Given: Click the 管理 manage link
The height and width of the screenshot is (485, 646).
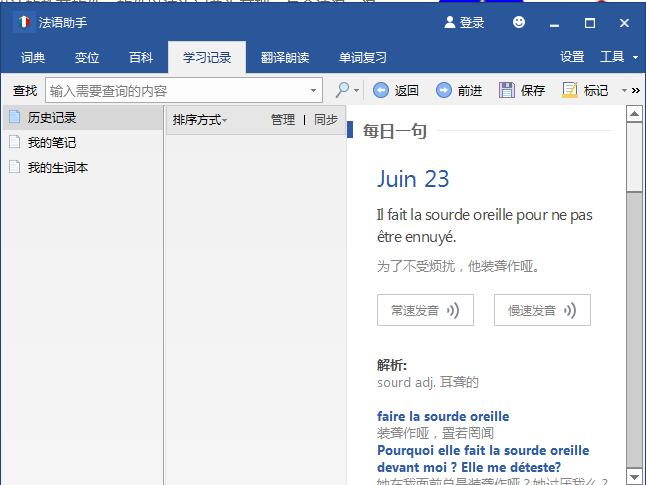Looking at the screenshot, I should click(282, 120).
